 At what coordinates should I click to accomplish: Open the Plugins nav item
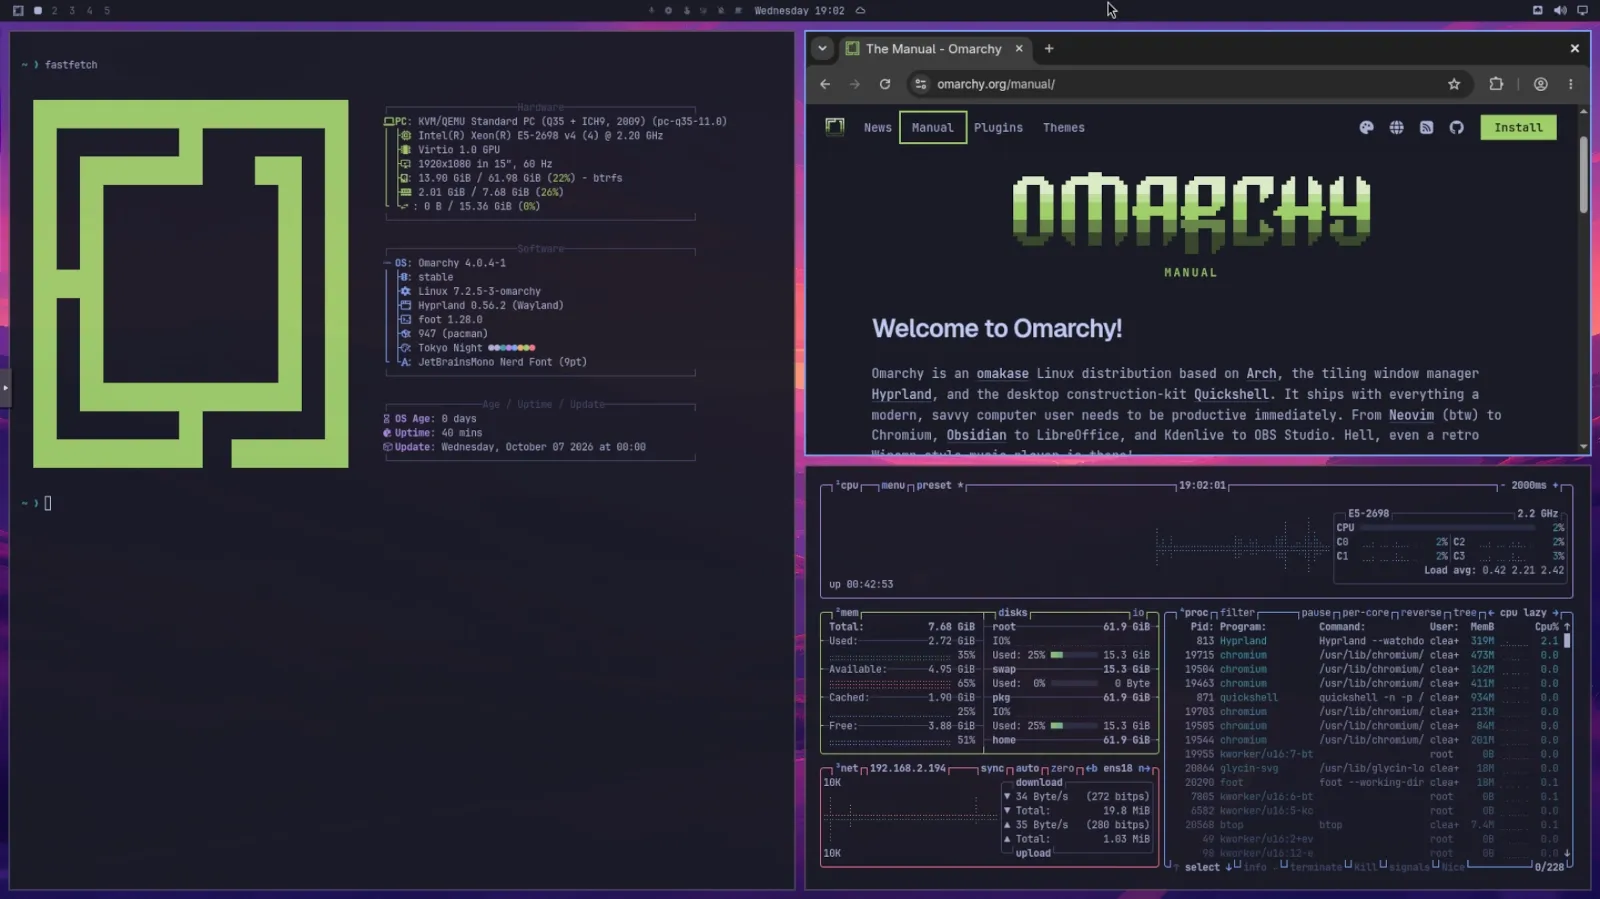click(998, 128)
